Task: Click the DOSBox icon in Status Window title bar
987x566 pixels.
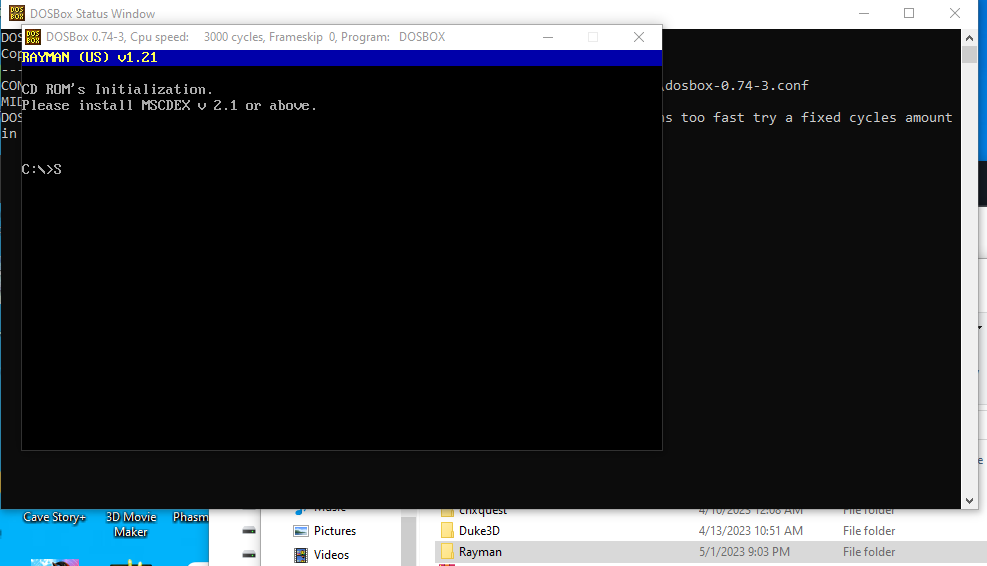Action: coord(16,13)
